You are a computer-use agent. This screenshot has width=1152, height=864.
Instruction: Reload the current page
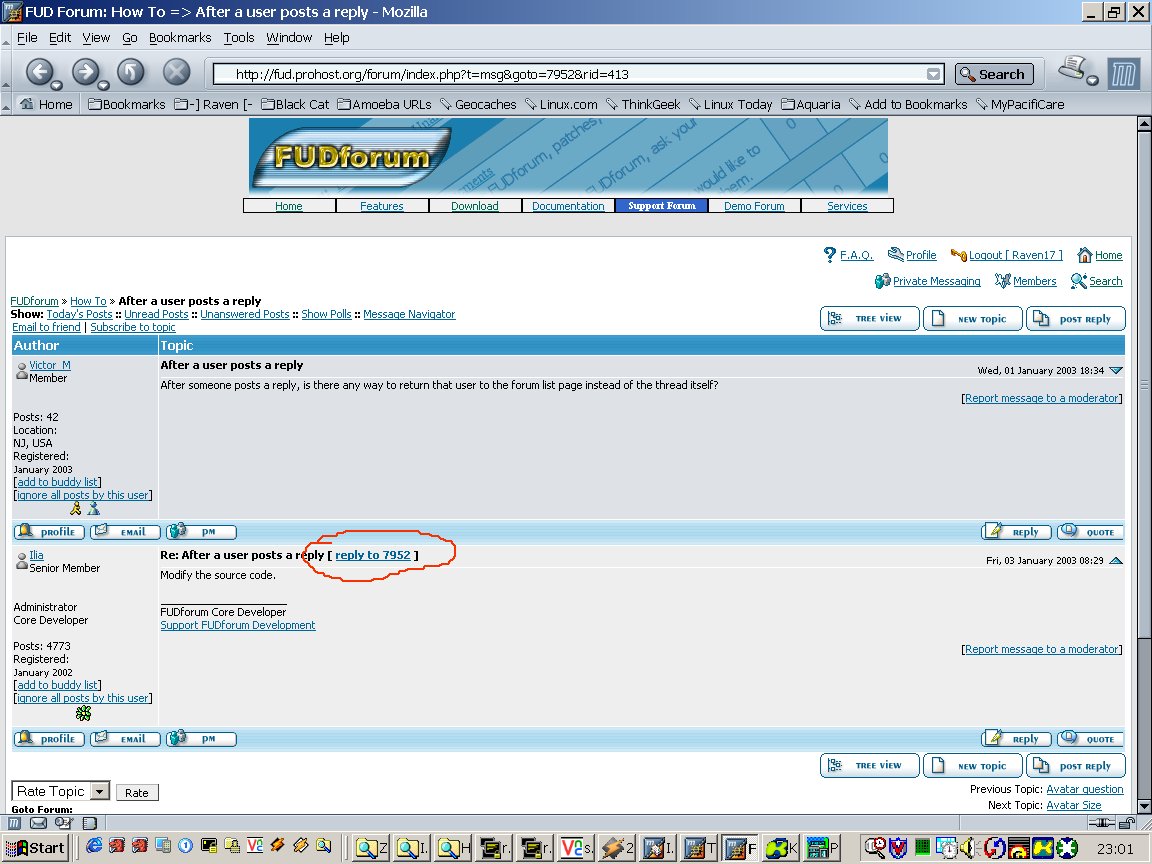click(131, 72)
